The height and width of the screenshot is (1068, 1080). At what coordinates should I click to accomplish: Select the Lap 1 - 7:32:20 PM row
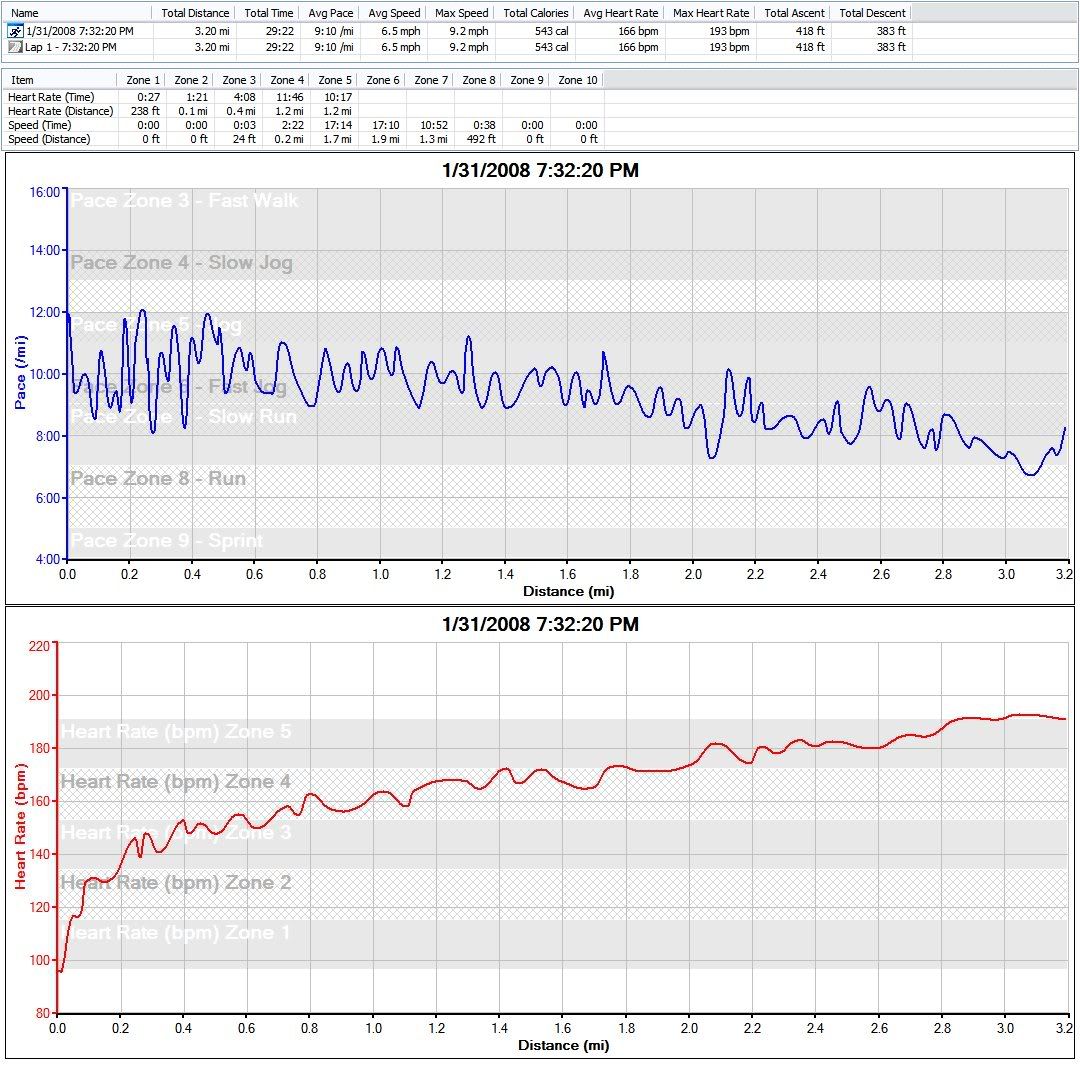[x=70, y=46]
